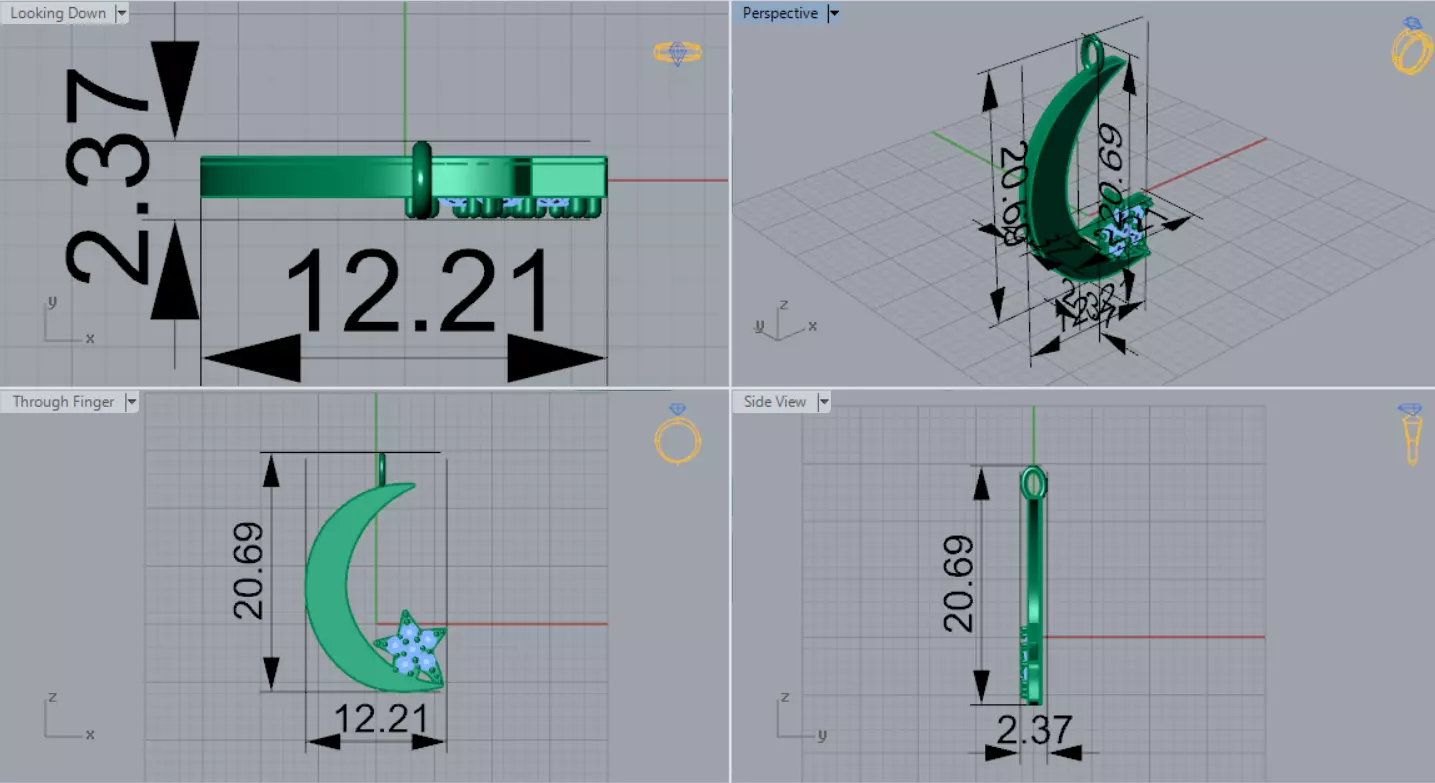Select the bail ring in Looking Down view
The height and width of the screenshot is (783, 1435).
pyautogui.click(x=421, y=180)
